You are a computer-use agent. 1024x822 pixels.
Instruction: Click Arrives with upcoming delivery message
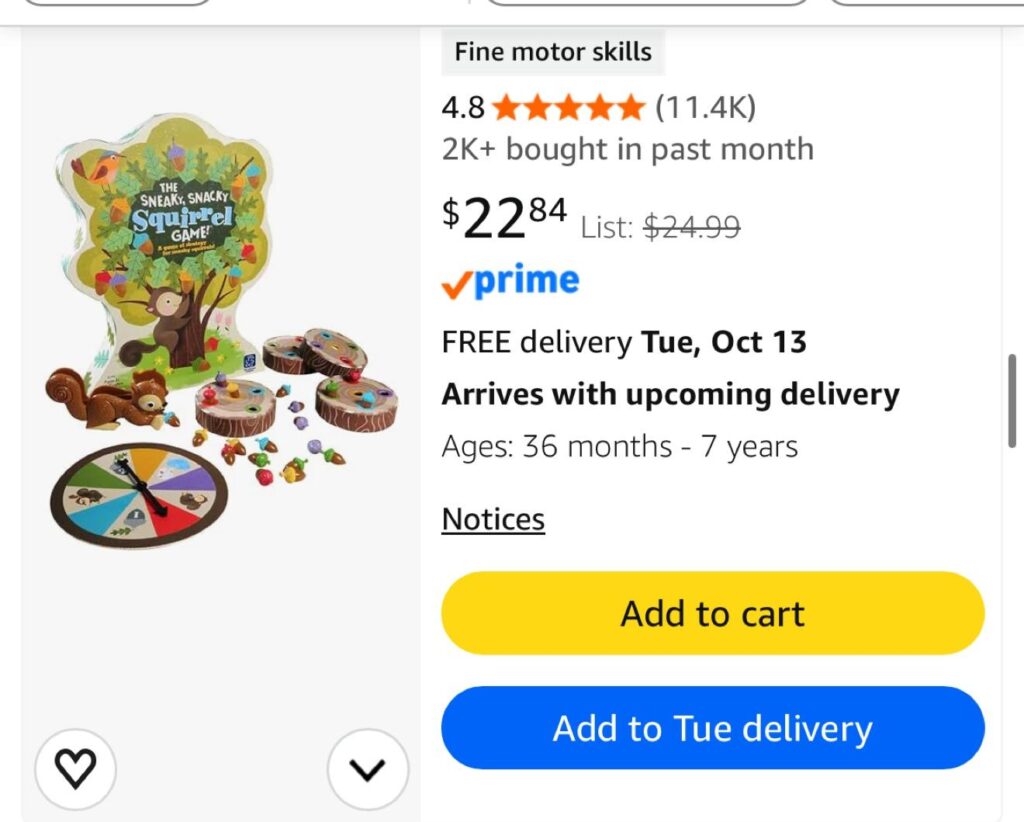tap(670, 394)
